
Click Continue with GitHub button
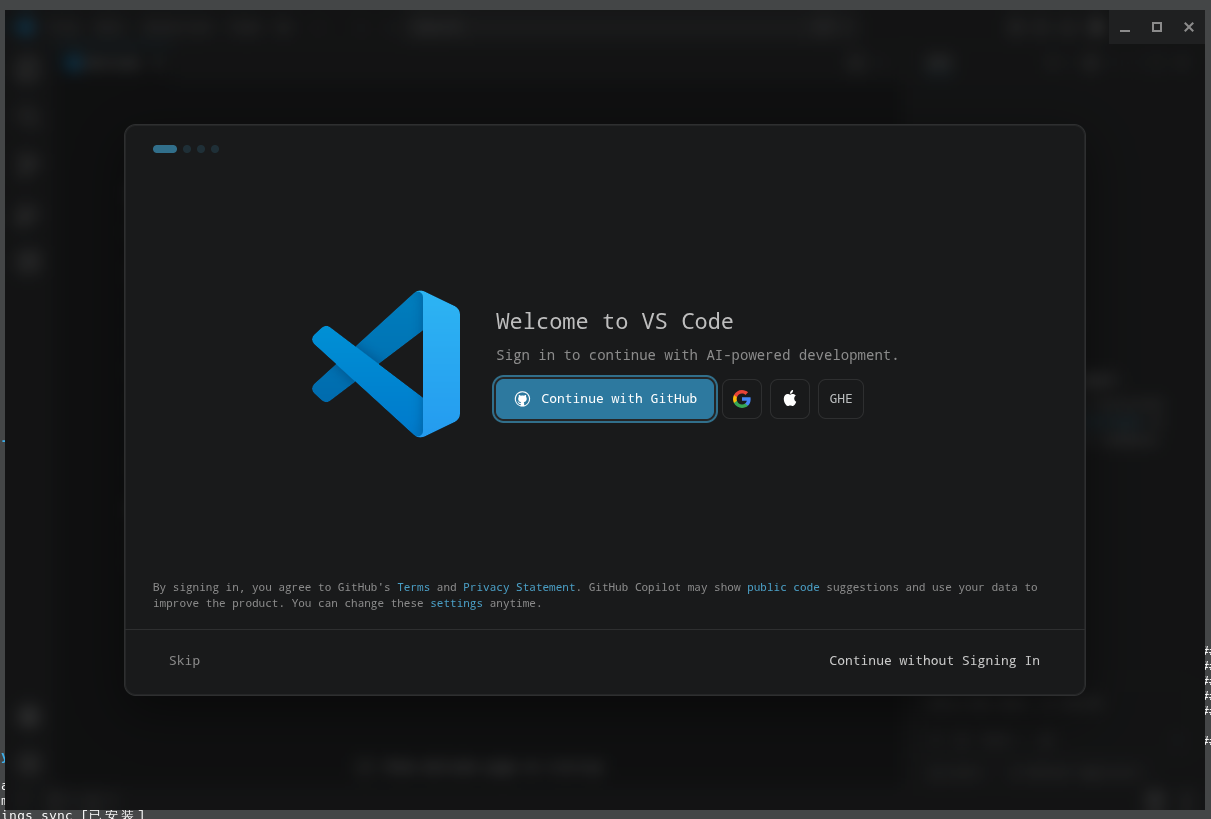605,399
